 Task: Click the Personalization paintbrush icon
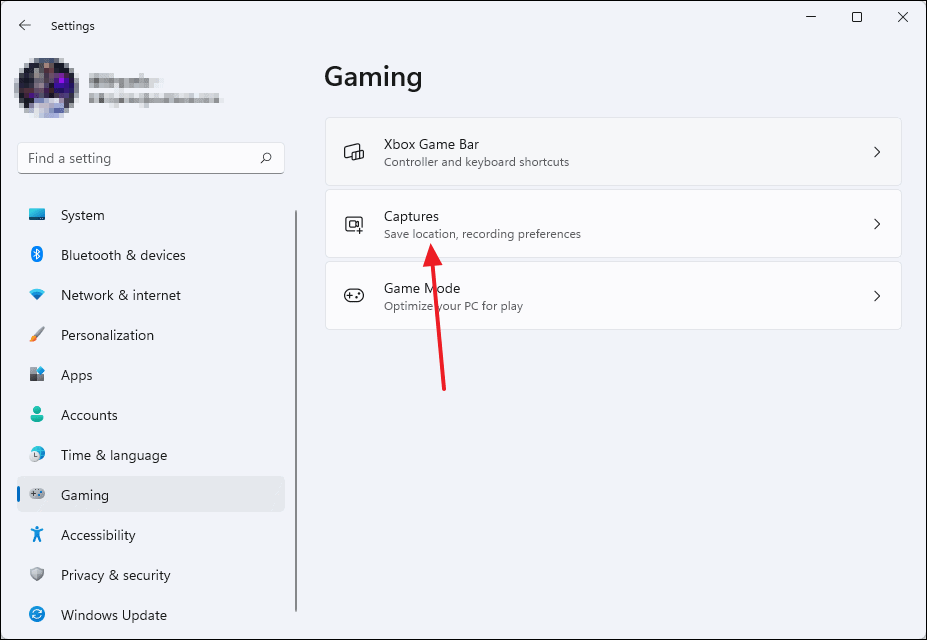37,335
